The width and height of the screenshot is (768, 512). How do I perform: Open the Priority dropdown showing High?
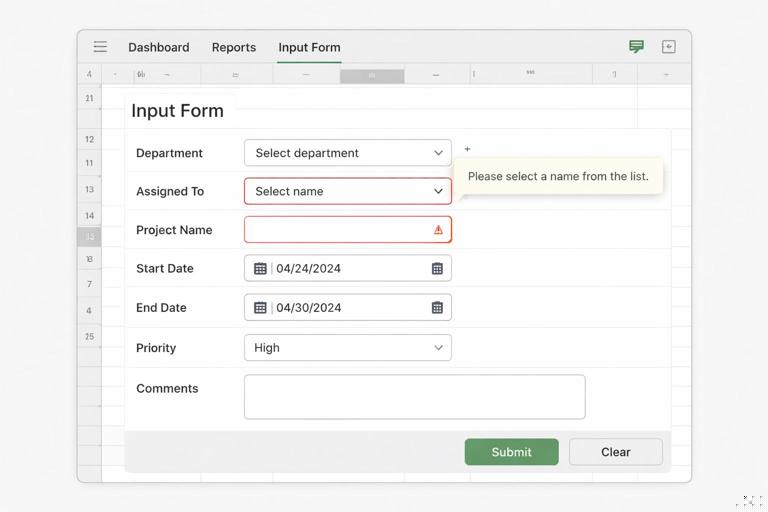pyautogui.click(x=348, y=348)
